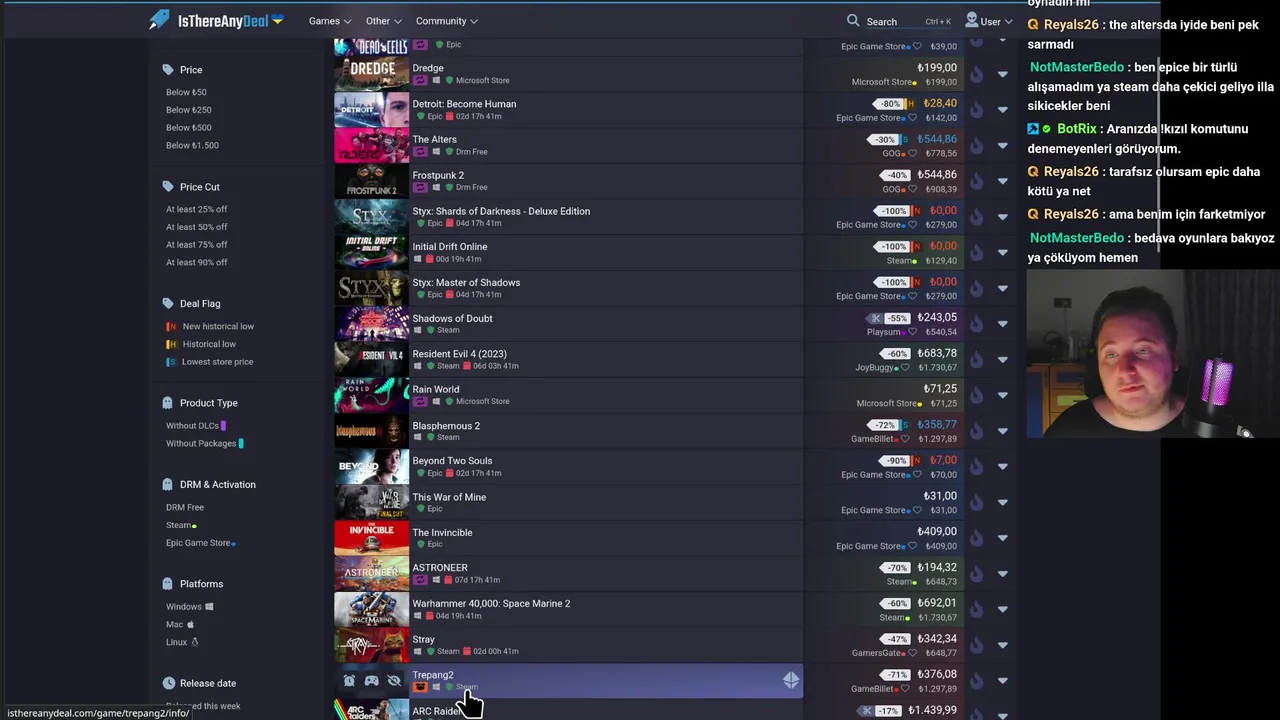
Task: Open the Dredge cover thumbnail
Action: 371,74
